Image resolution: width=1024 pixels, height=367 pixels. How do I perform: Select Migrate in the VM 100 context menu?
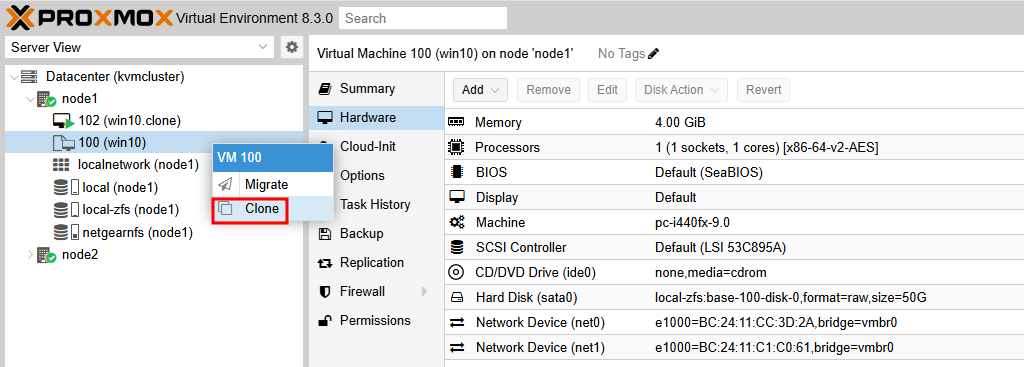(273, 185)
